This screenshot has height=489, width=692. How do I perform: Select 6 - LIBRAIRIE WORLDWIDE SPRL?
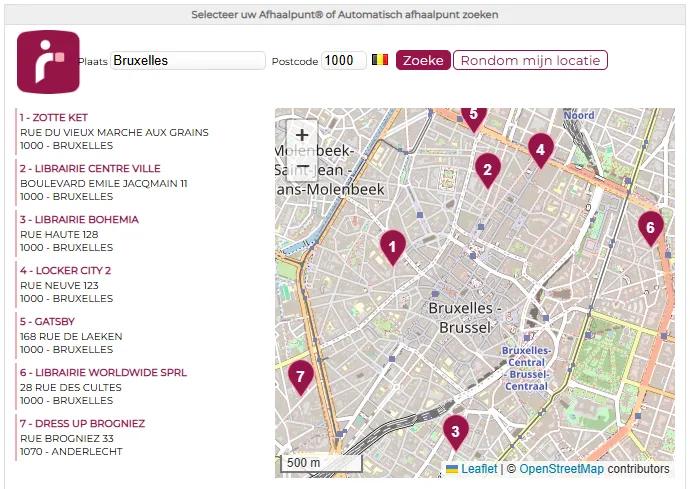pyautogui.click(x=103, y=372)
